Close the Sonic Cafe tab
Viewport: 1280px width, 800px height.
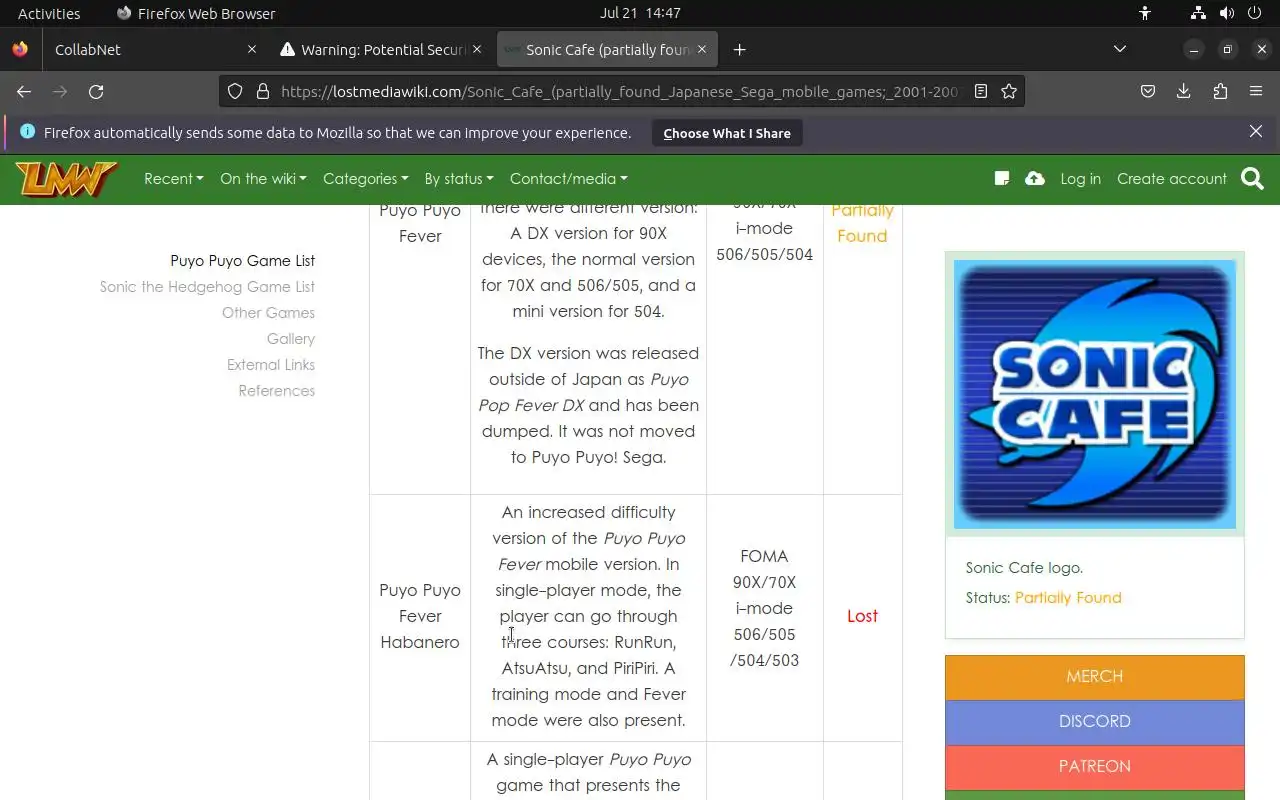tap(701, 49)
